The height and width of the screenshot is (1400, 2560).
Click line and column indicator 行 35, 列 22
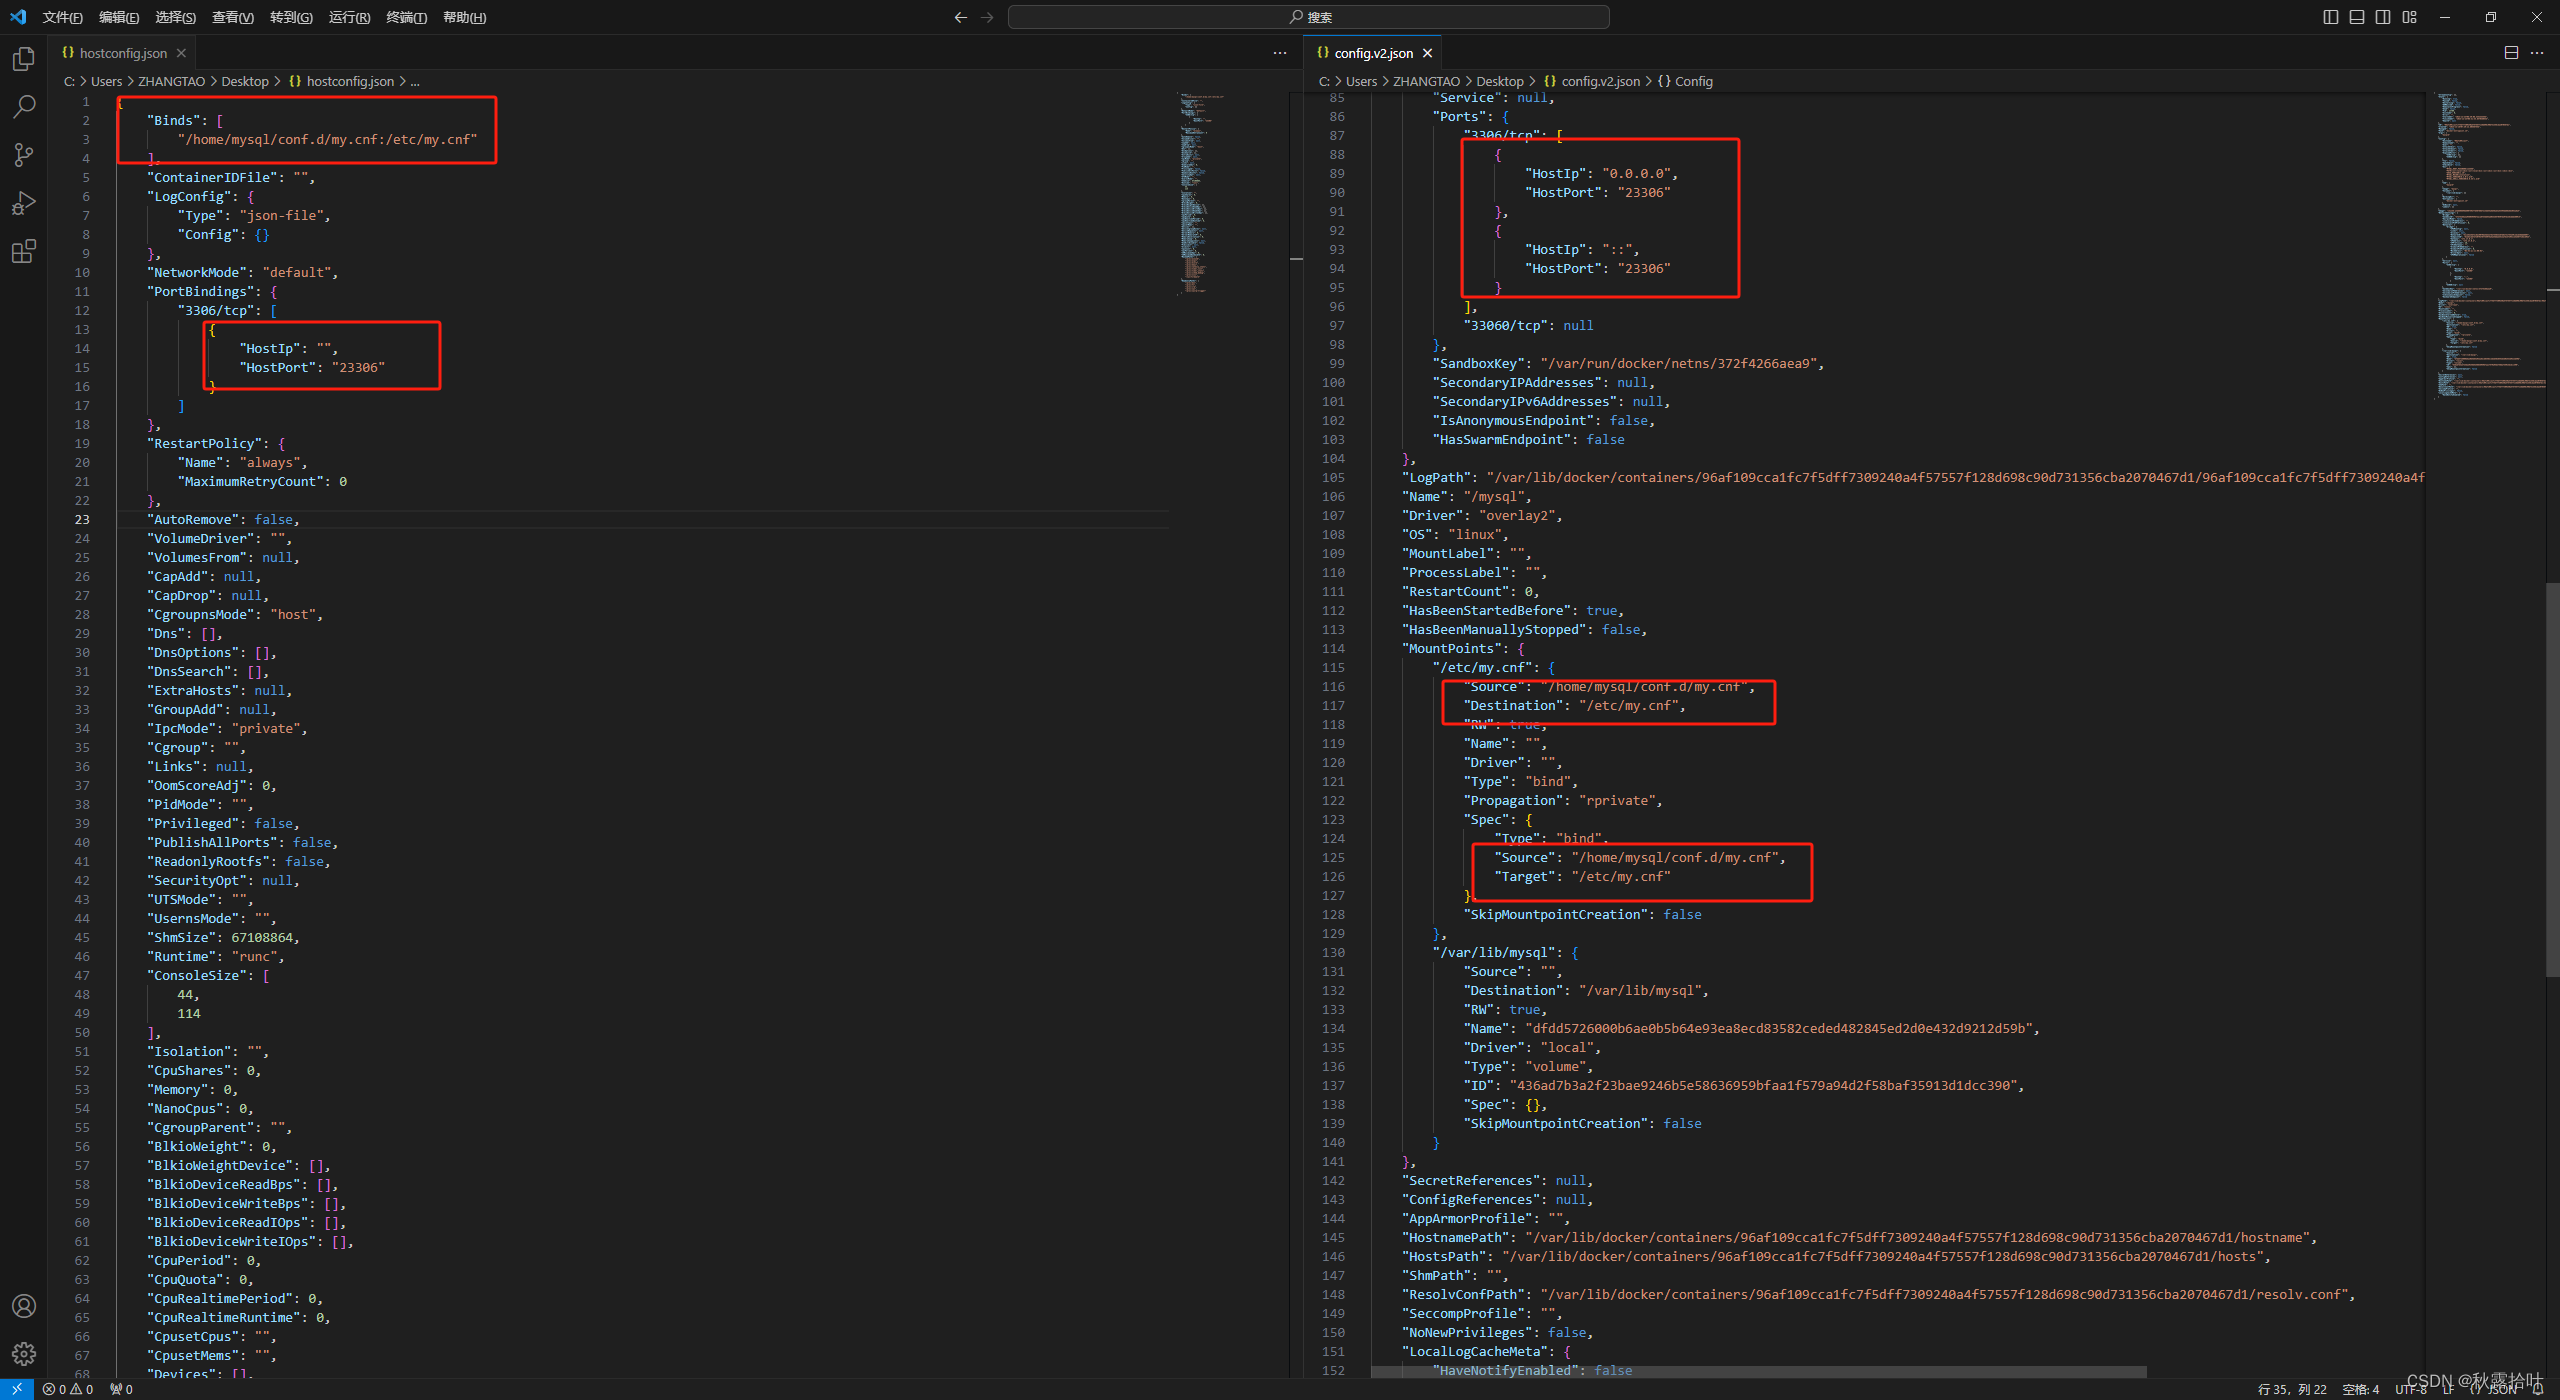click(x=2292, y=1389)
